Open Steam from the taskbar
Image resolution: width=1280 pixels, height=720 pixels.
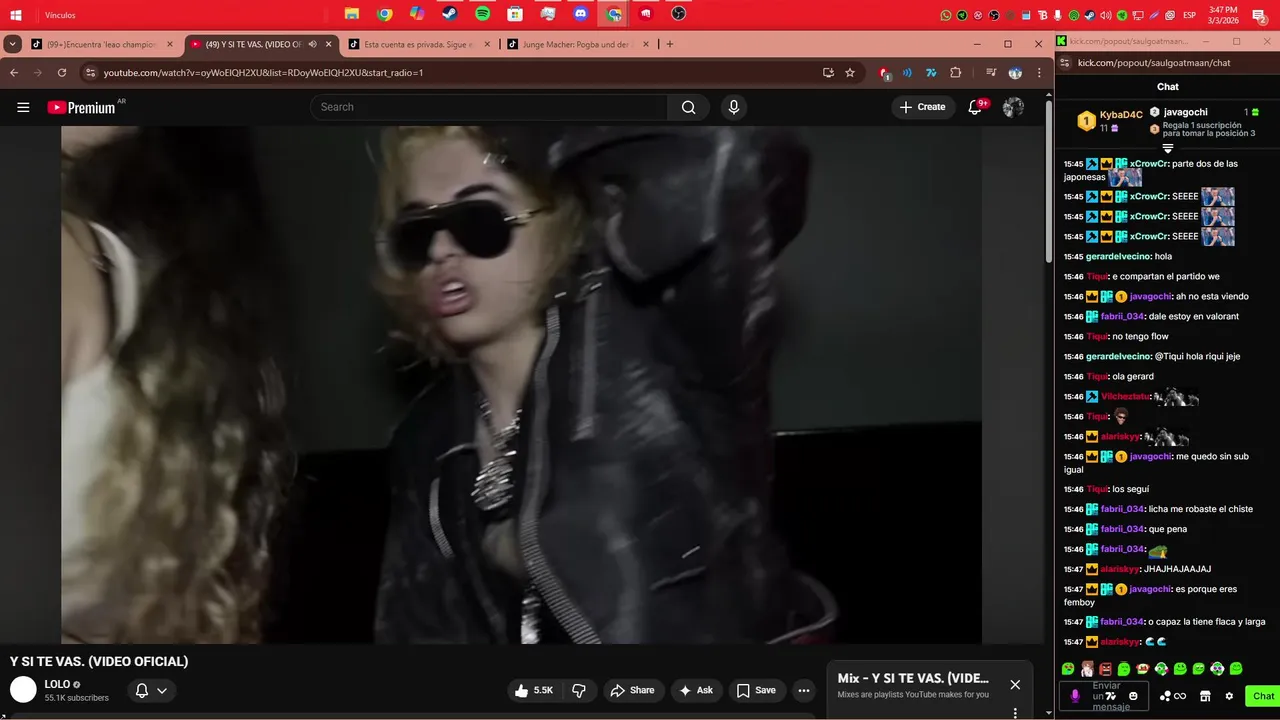pos(450,14)
